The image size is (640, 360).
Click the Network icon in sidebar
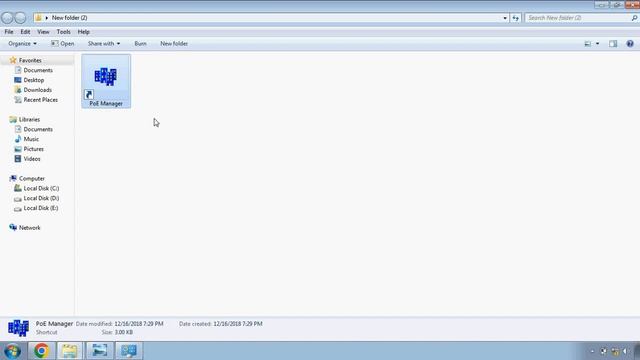pos(13,227)
